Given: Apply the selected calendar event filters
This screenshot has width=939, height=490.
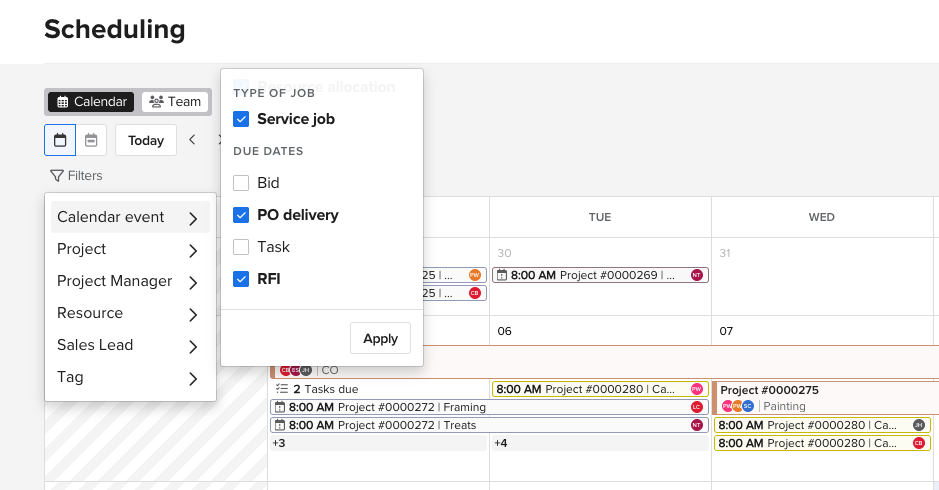Looking at the screenshot, I should click(380, 338).
